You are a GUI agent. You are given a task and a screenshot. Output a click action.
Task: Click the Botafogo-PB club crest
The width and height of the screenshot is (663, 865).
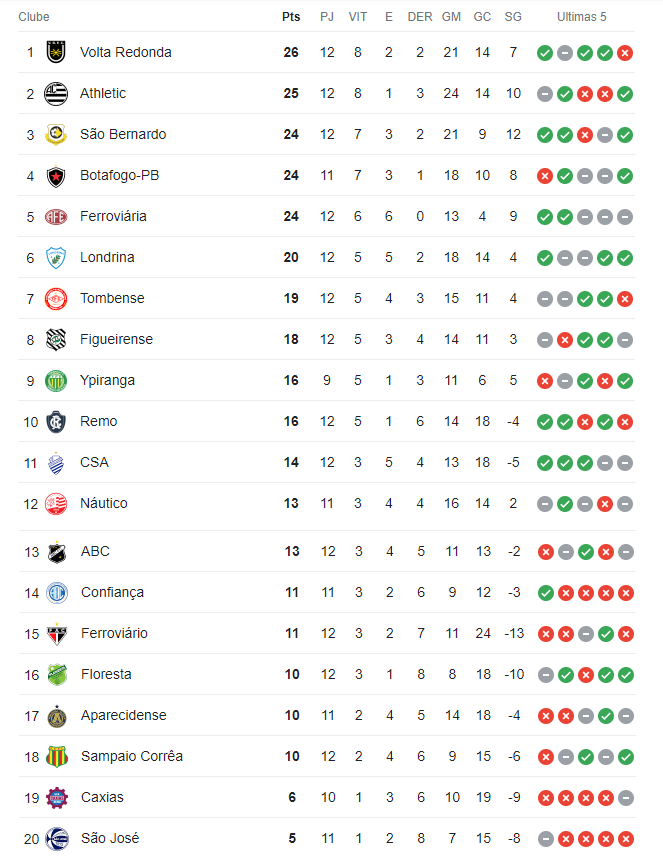56,175
